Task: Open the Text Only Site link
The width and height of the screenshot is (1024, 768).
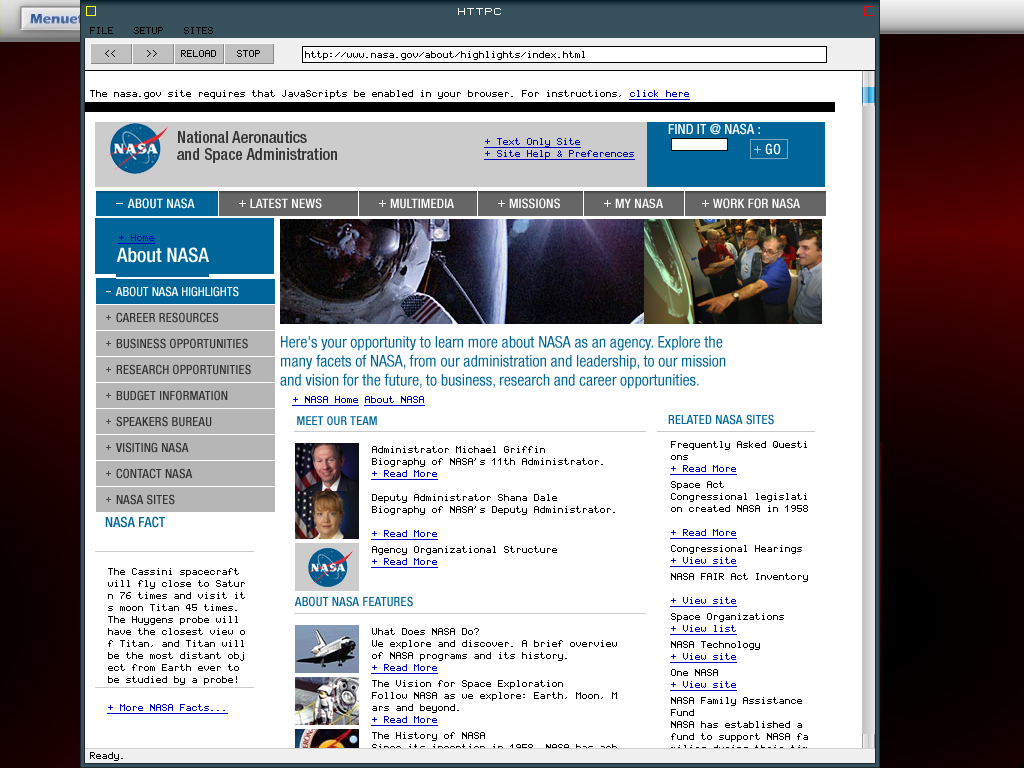Action: [x=532, y=142]
